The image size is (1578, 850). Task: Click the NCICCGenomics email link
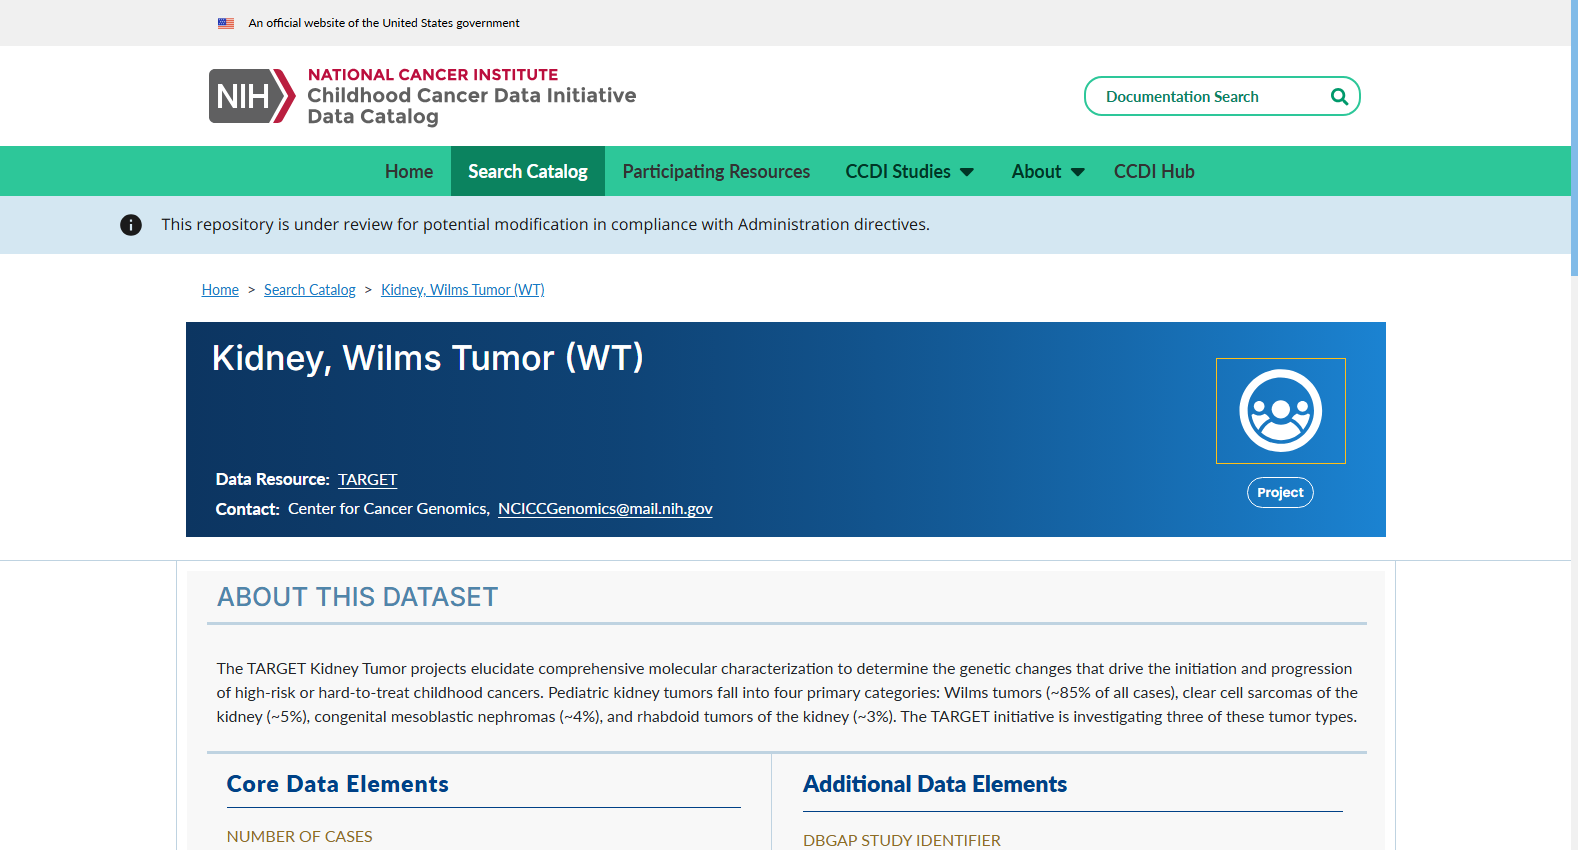coord(605,509)
